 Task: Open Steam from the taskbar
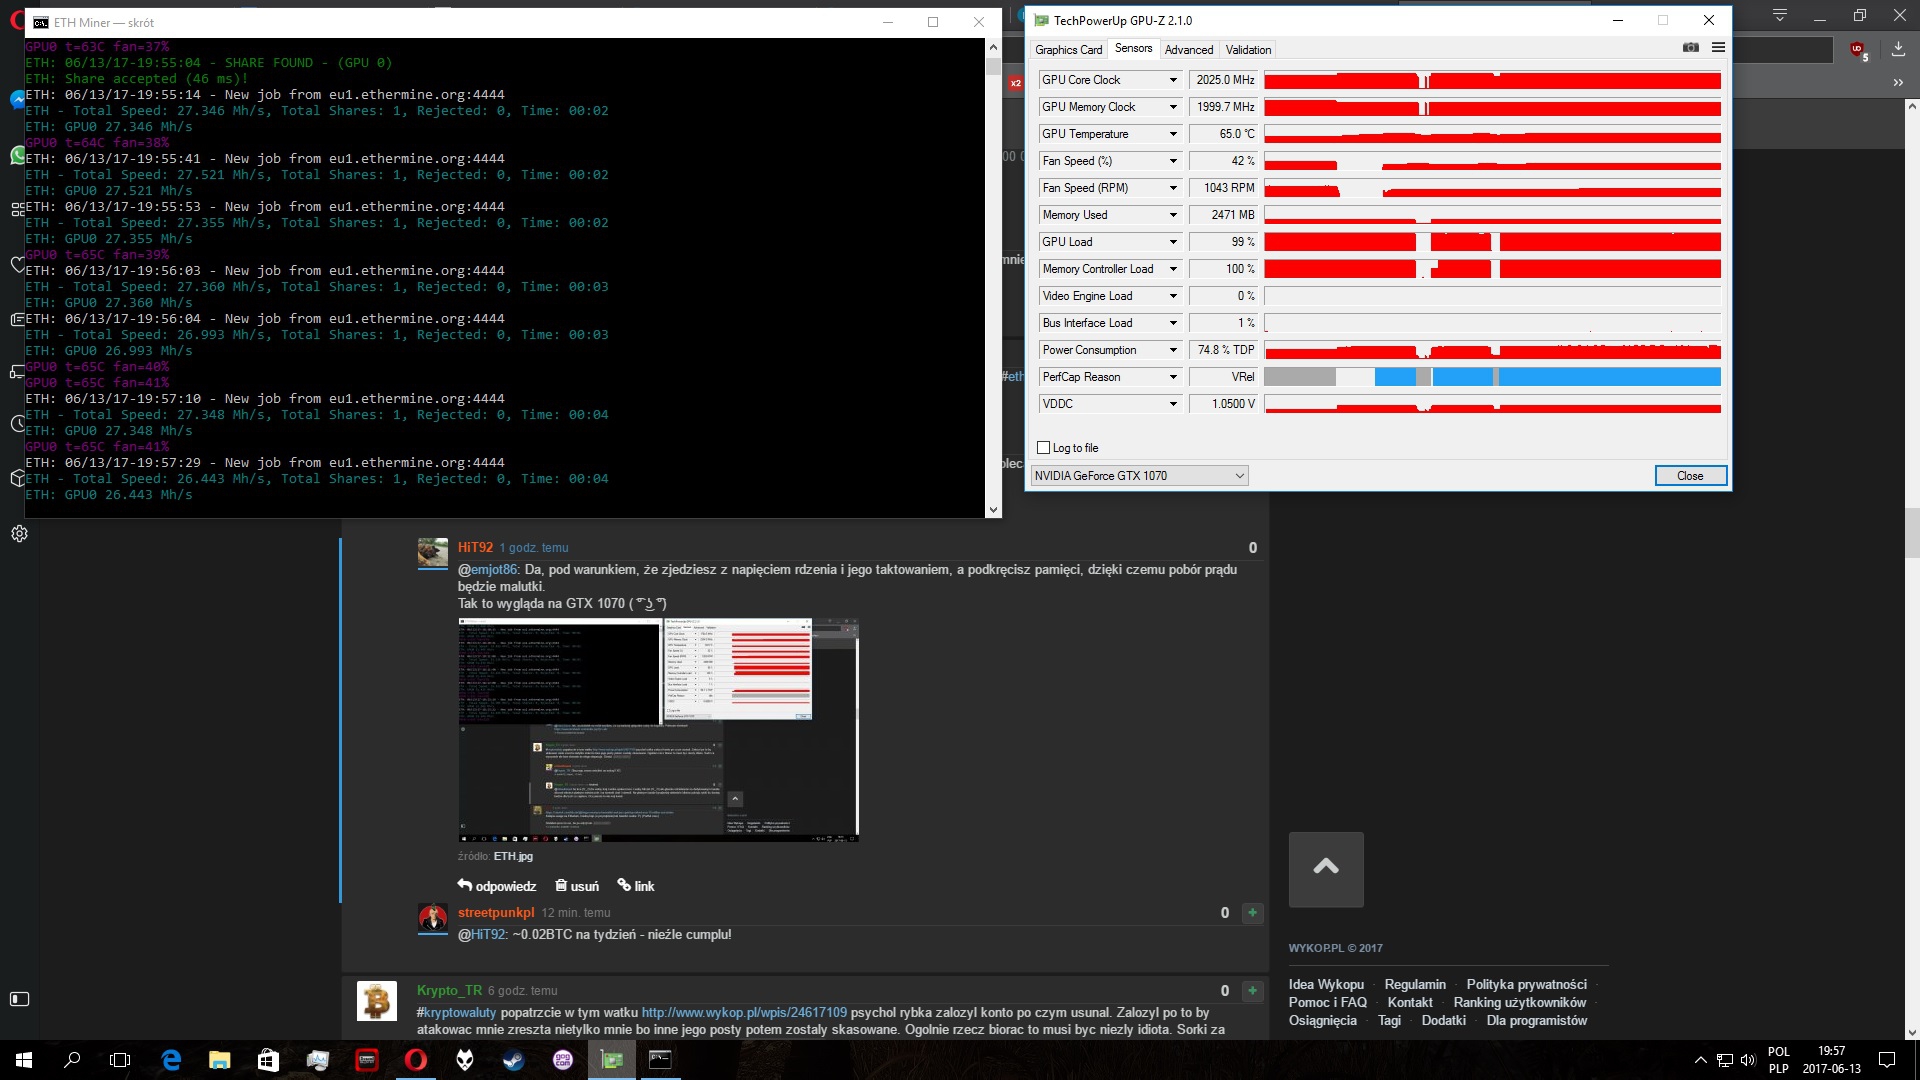513,1060
